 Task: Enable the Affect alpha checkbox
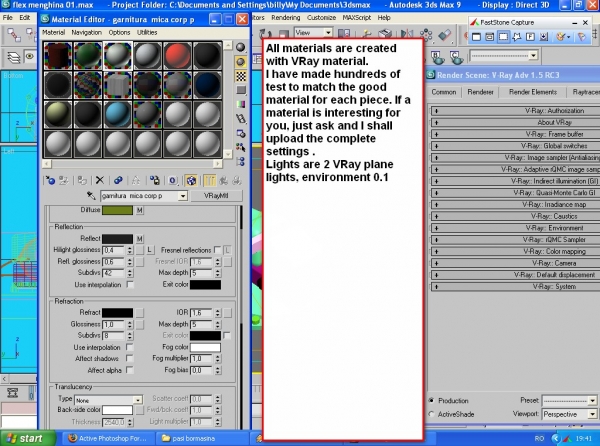(x=130, y=370)
